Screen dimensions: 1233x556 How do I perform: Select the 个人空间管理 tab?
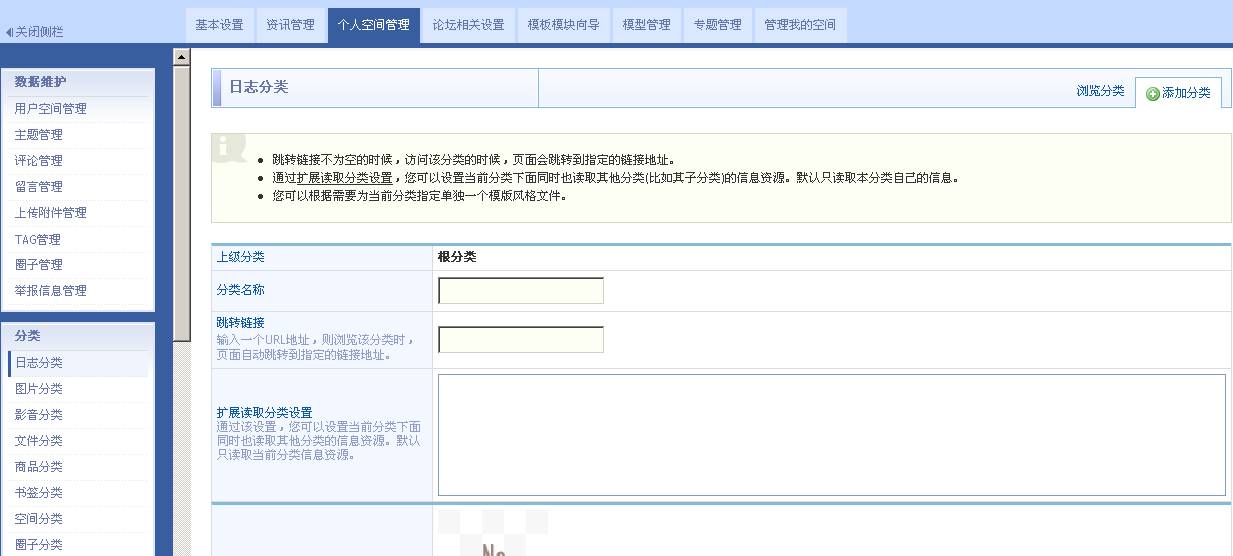373,25
